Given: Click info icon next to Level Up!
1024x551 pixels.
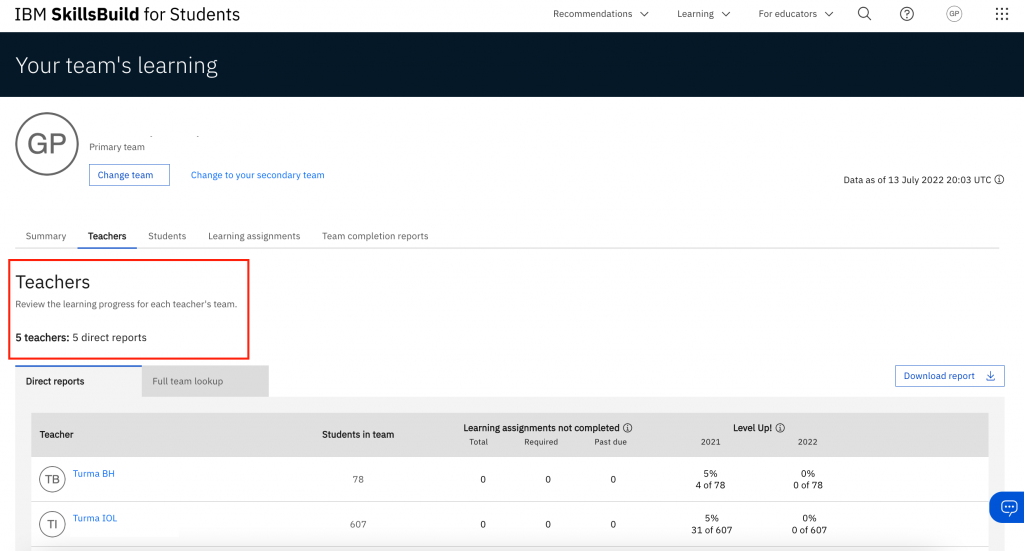Looking at the screenshot, I should pos(780,428).
